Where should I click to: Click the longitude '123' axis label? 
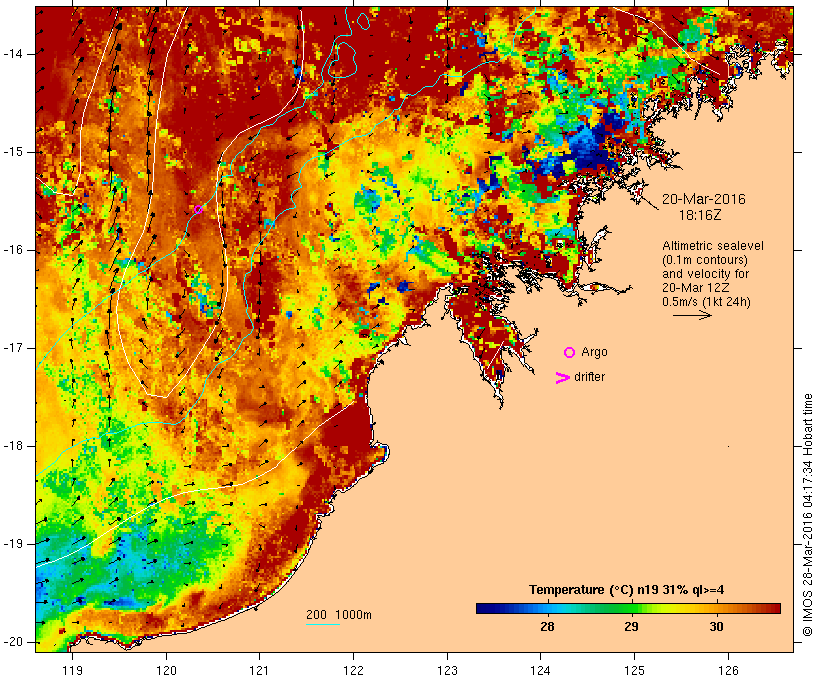447,670
